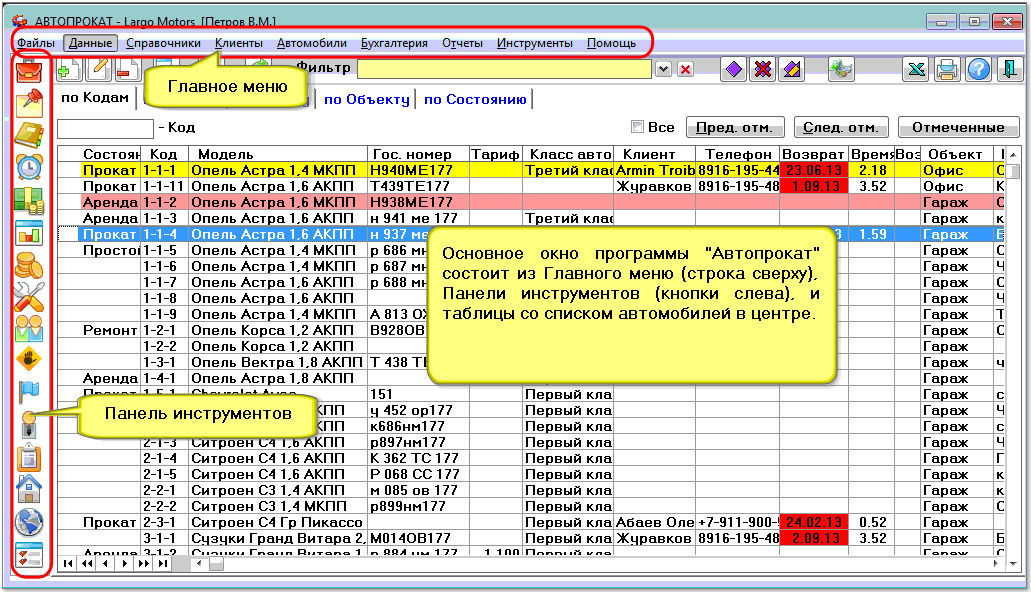The width and height of the screenshot is (1031, 592).
Task: Clear the filter with red X button
Action: pos(685,69)
